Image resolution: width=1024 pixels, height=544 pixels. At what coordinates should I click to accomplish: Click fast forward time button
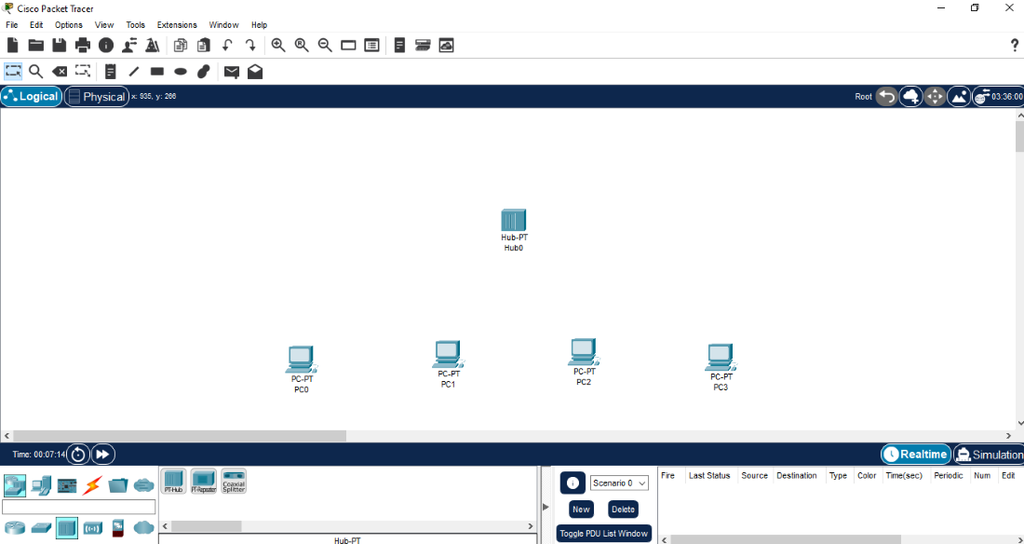(103, 455)
